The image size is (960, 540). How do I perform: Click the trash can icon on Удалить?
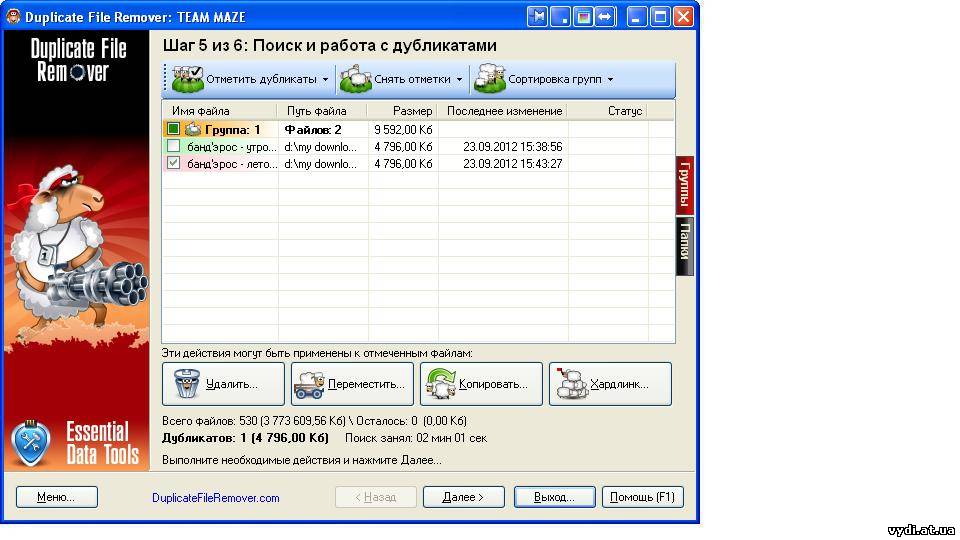tap(187, 384)
